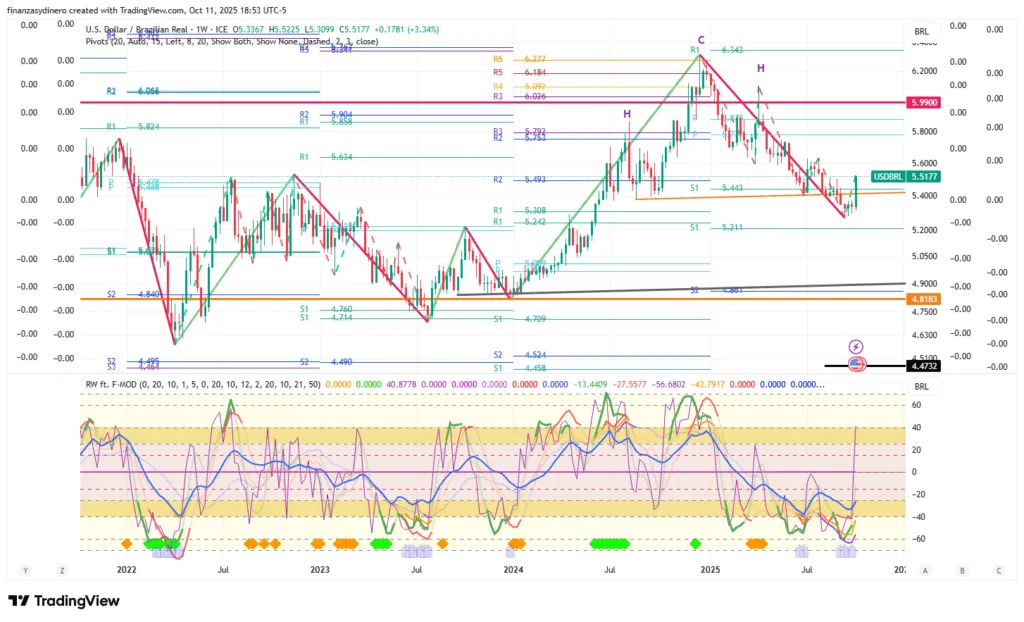1024x622 pixels.
Task: Open the BRL selector on the indicator pane
Action: pyautogui.click(x=921, y=386)
